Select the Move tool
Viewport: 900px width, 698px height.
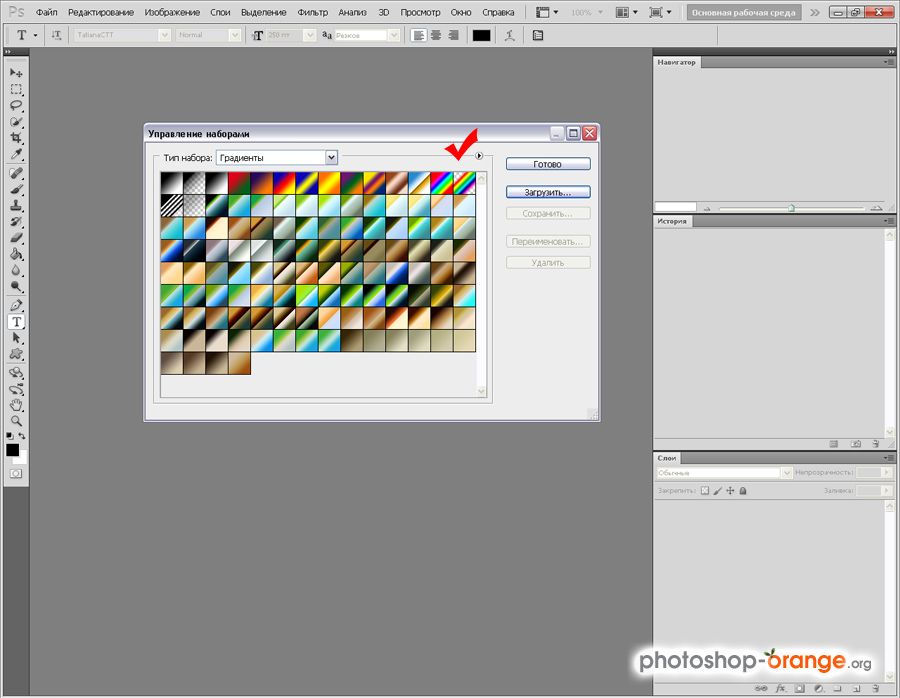(16, 73)
